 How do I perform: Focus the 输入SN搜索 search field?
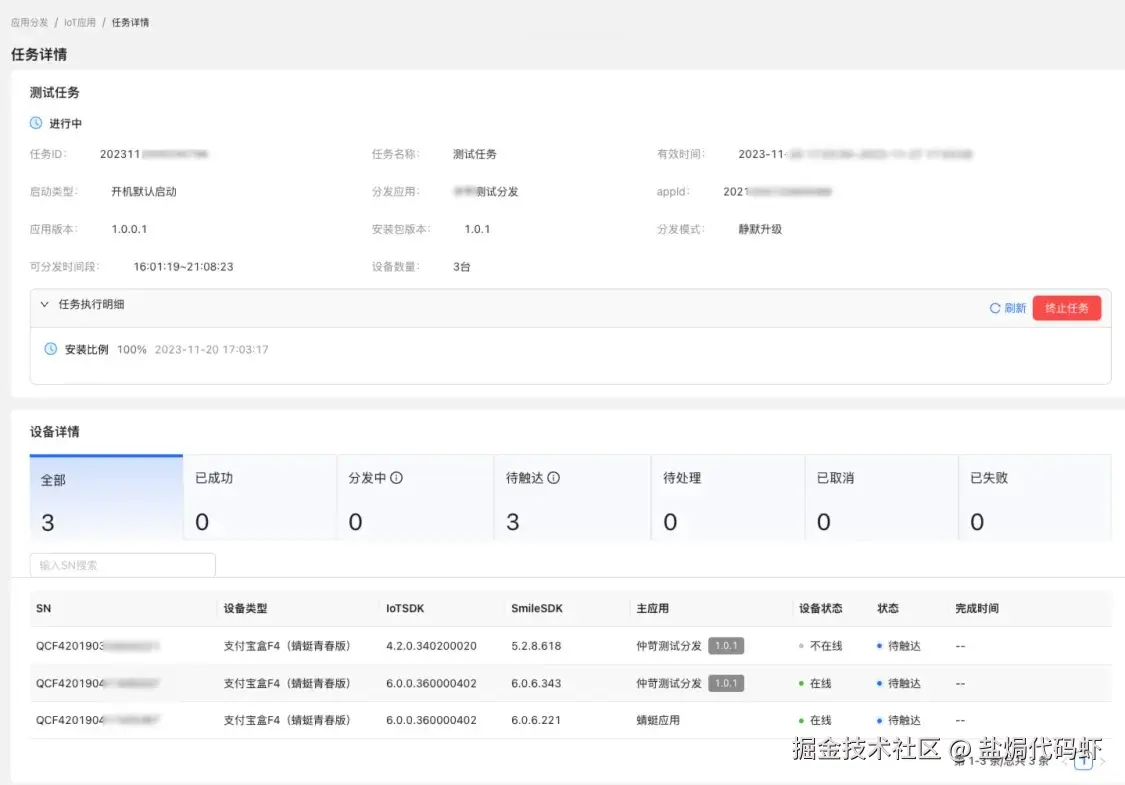[x=123, y=565]
